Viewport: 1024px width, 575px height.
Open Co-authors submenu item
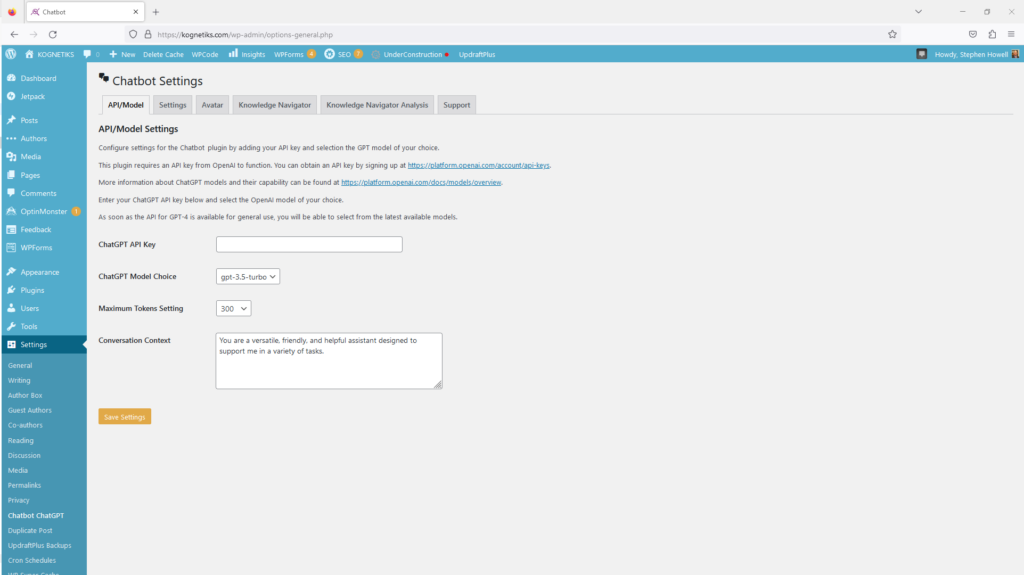click(x=25, y=425)
